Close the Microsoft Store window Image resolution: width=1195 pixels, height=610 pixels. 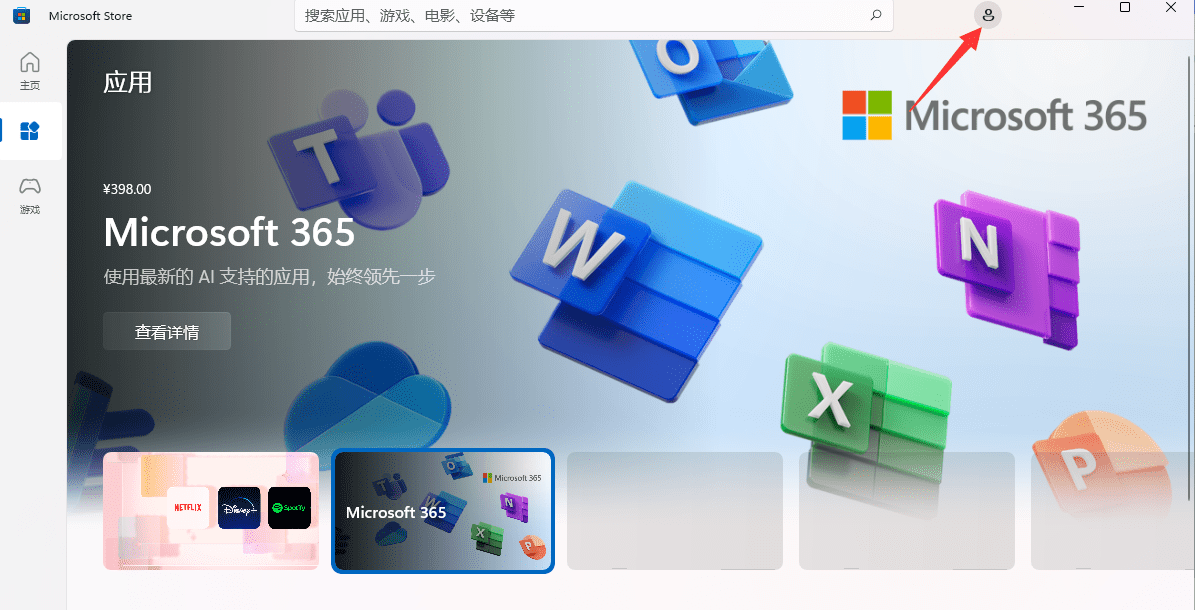[x=1171, y=7]
